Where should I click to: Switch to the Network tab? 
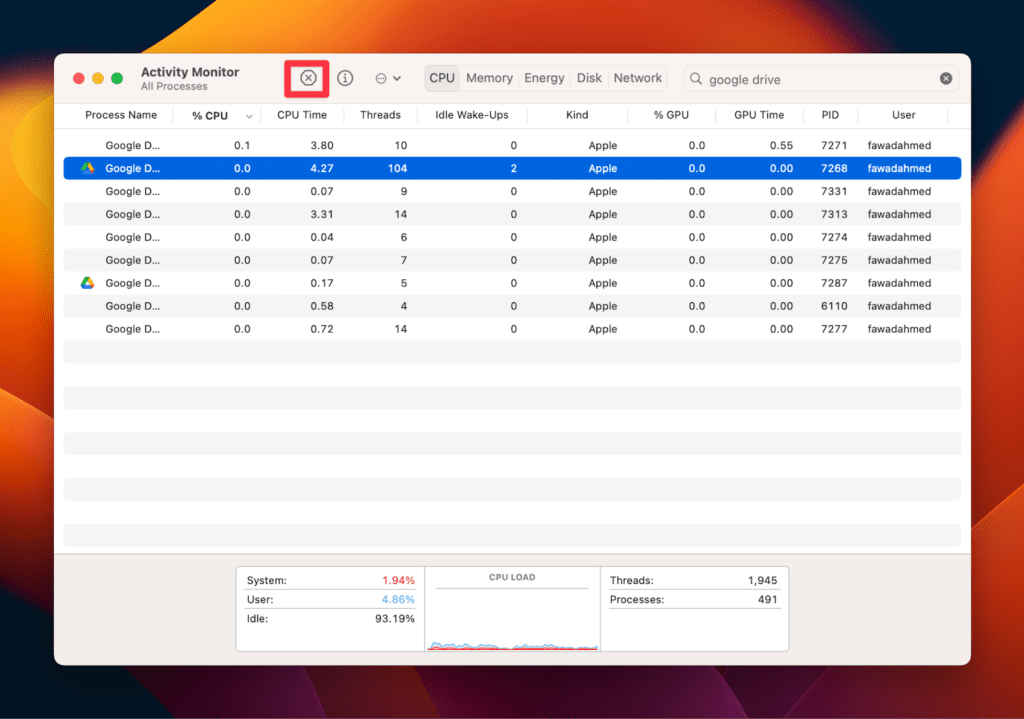tap(637, 78)
